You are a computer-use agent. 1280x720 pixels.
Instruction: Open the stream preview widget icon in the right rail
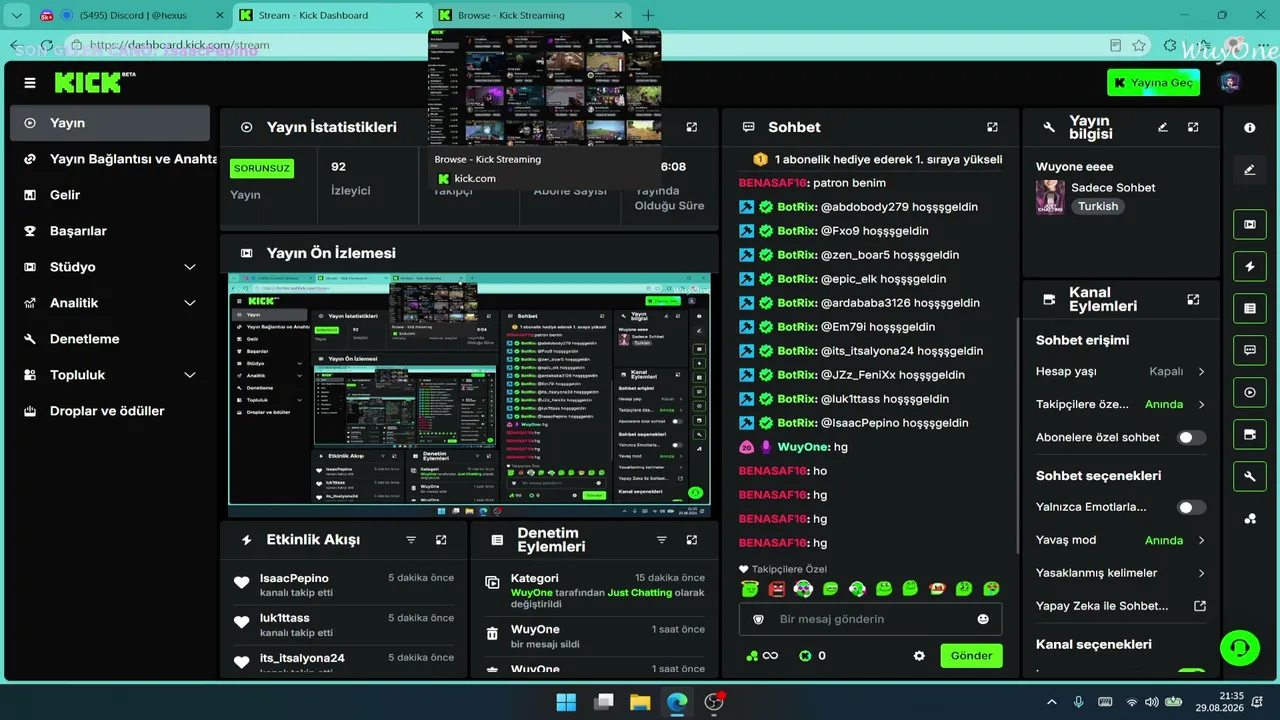(x=1249, y=224)
